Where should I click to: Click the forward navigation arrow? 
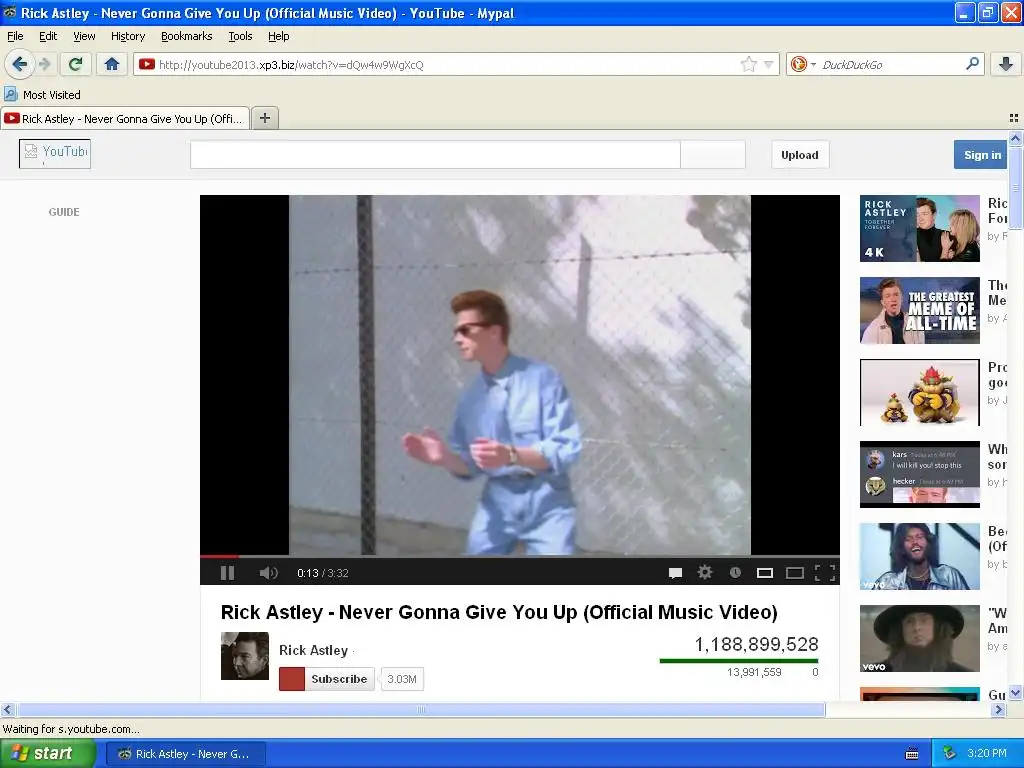[44, 64]
